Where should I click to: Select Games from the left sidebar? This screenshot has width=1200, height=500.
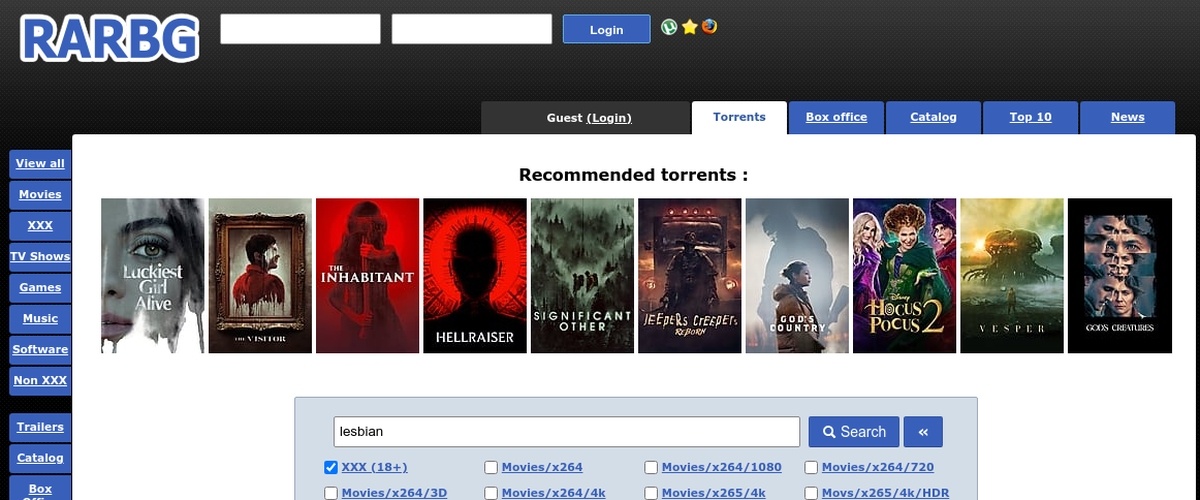[x=40, y=287]
